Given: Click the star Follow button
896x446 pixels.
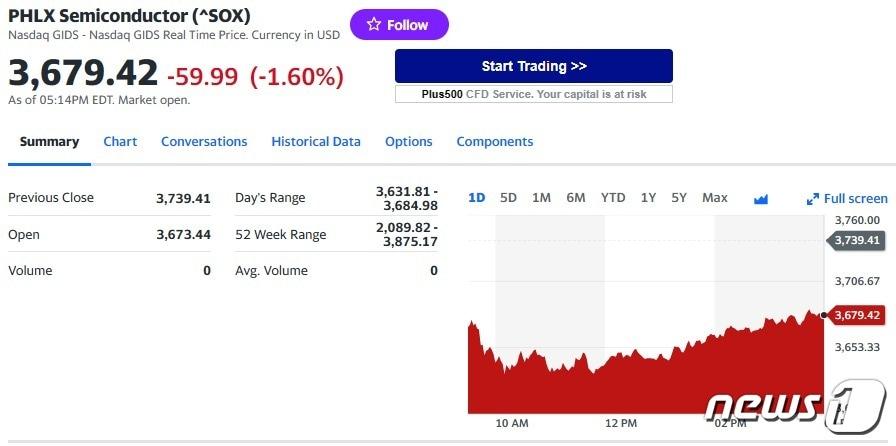Looking at the screenshot, I should 399,25.
